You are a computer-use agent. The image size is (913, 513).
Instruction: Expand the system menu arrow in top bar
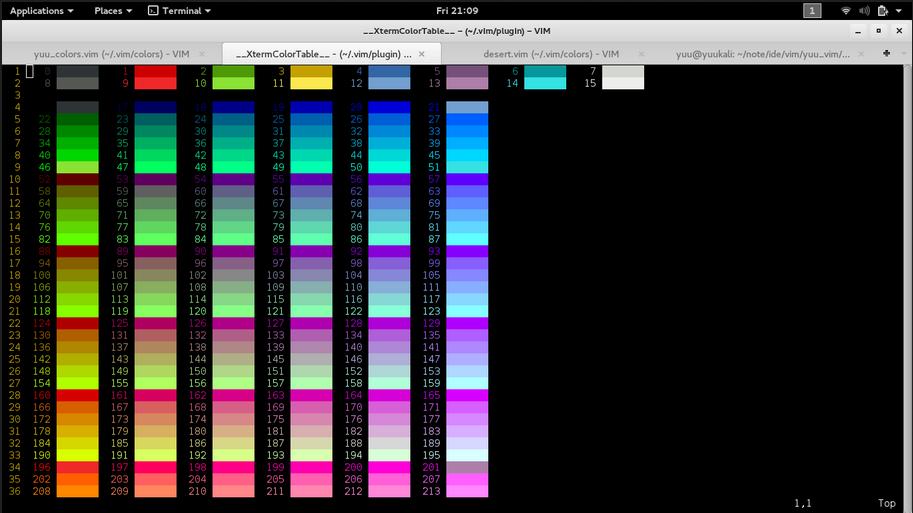[x=898, y=10]
